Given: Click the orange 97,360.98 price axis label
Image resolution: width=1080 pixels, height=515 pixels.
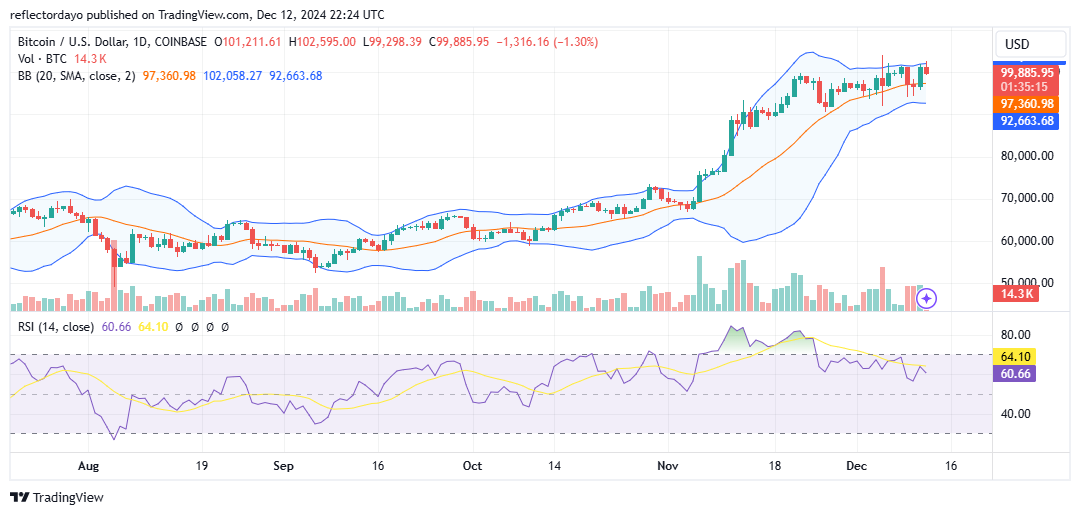Looking at the screenshot, I should tap(1028, 103).
